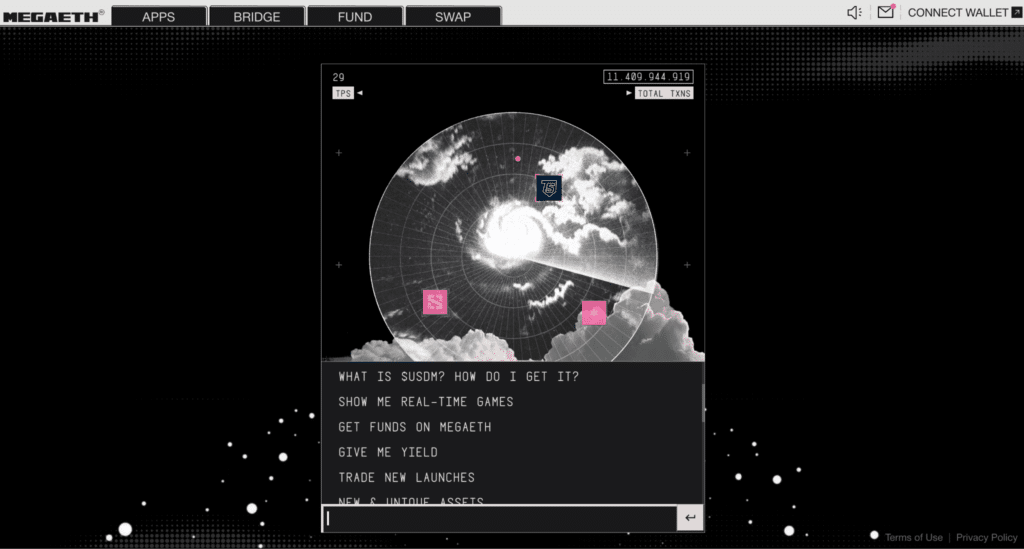Click the MEGAETH logo
This screenshot has height=549, width=1024.
pyautogui.click(x=52, y=16)
